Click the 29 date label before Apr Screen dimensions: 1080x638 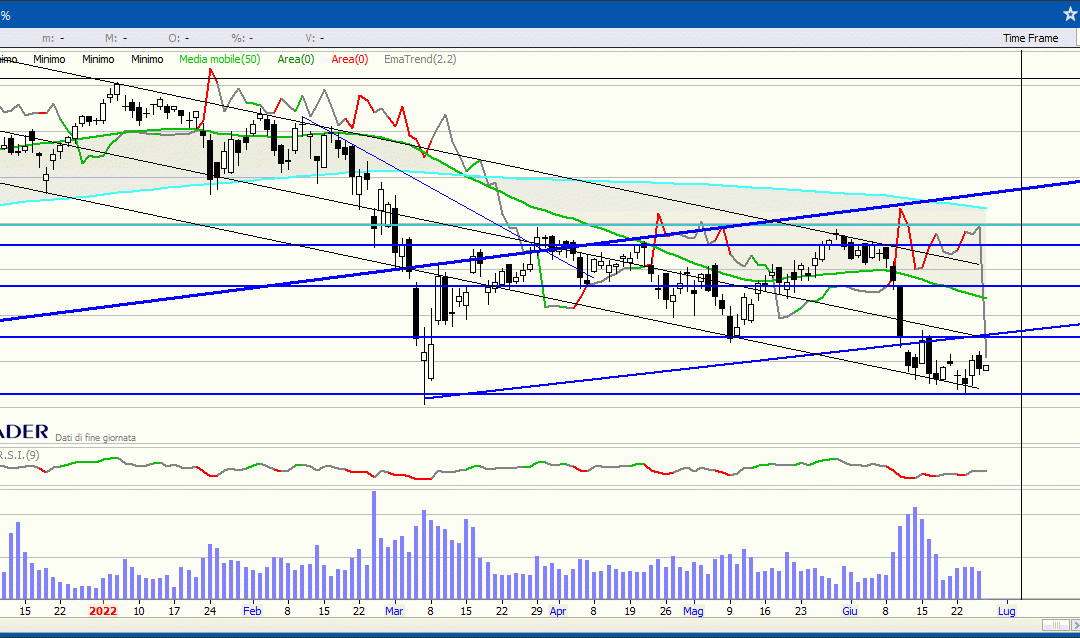(x=537, y=611)
